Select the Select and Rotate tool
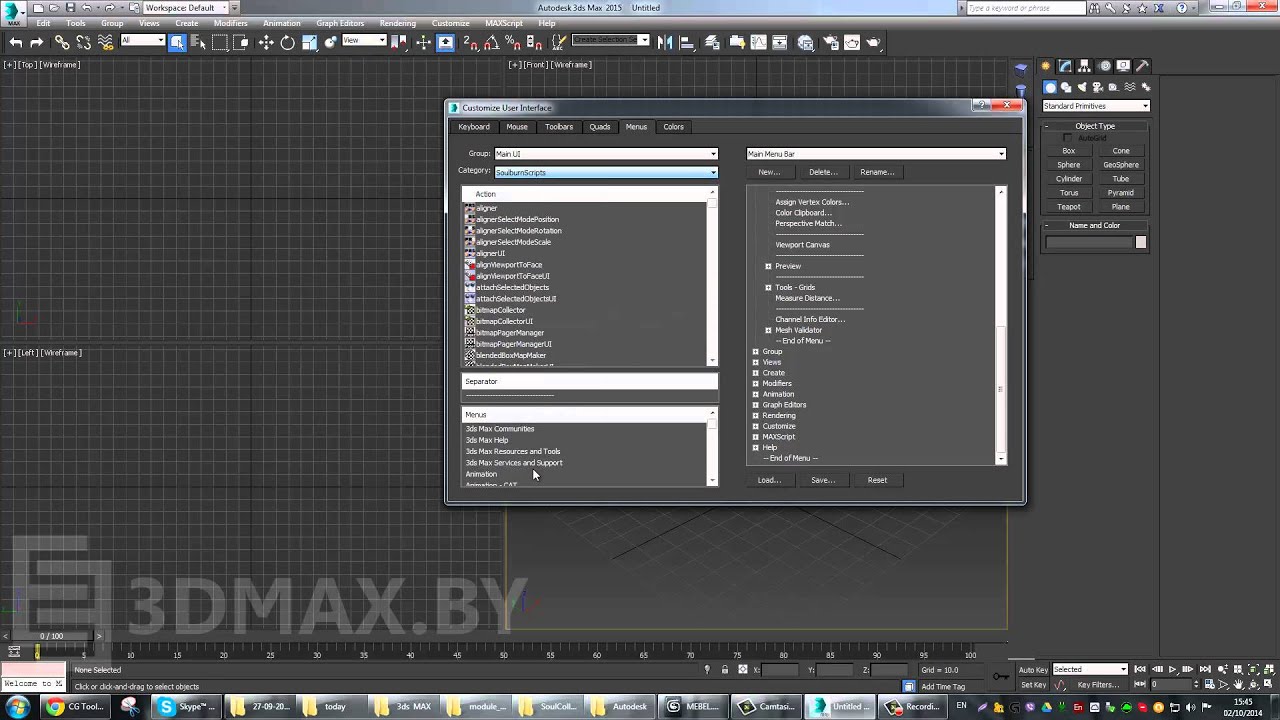The image size is (1280, 720). point(288,42)
